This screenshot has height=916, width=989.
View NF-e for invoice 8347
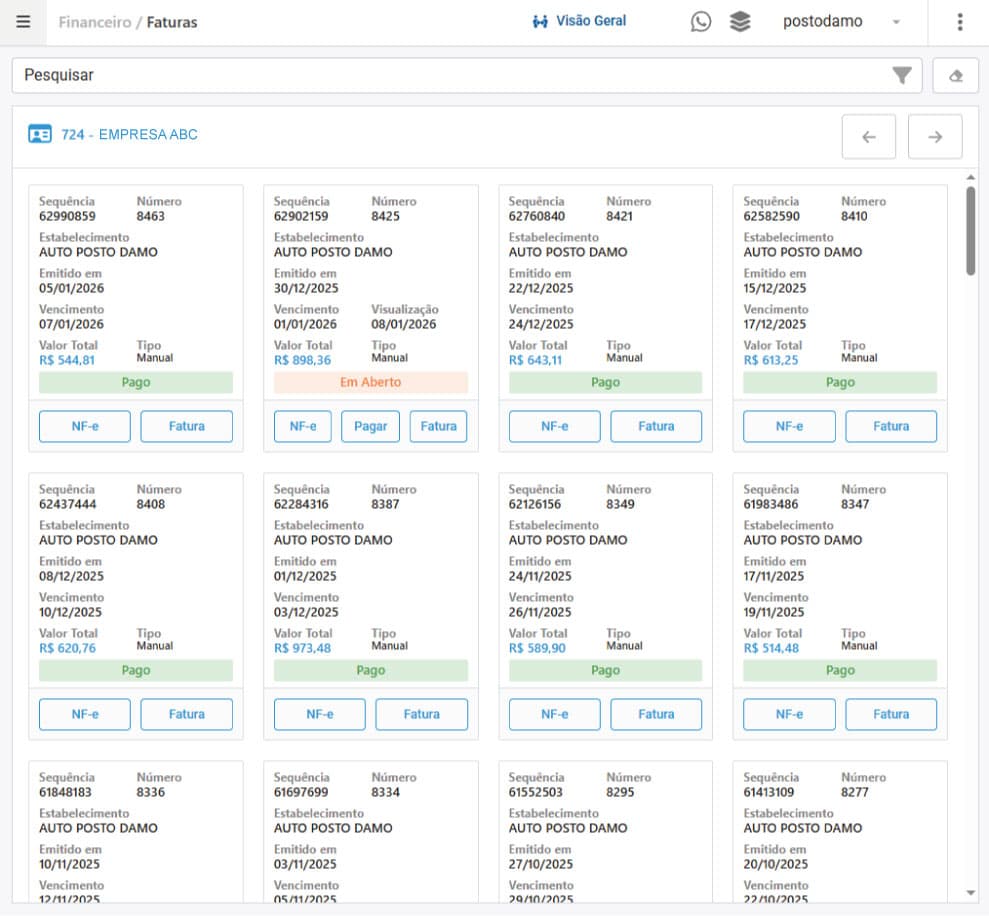pos(789,714)
